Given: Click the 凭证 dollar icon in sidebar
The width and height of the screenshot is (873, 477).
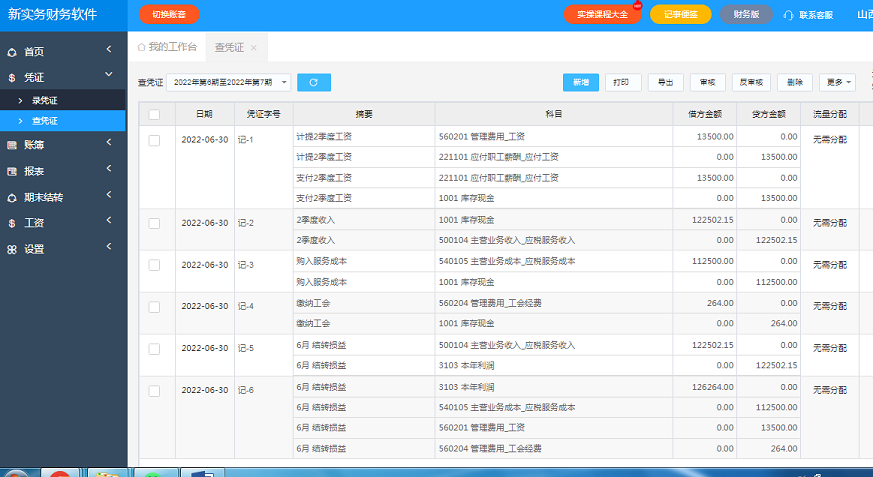Looking at the screenshot, I should (x=12, y=78).
